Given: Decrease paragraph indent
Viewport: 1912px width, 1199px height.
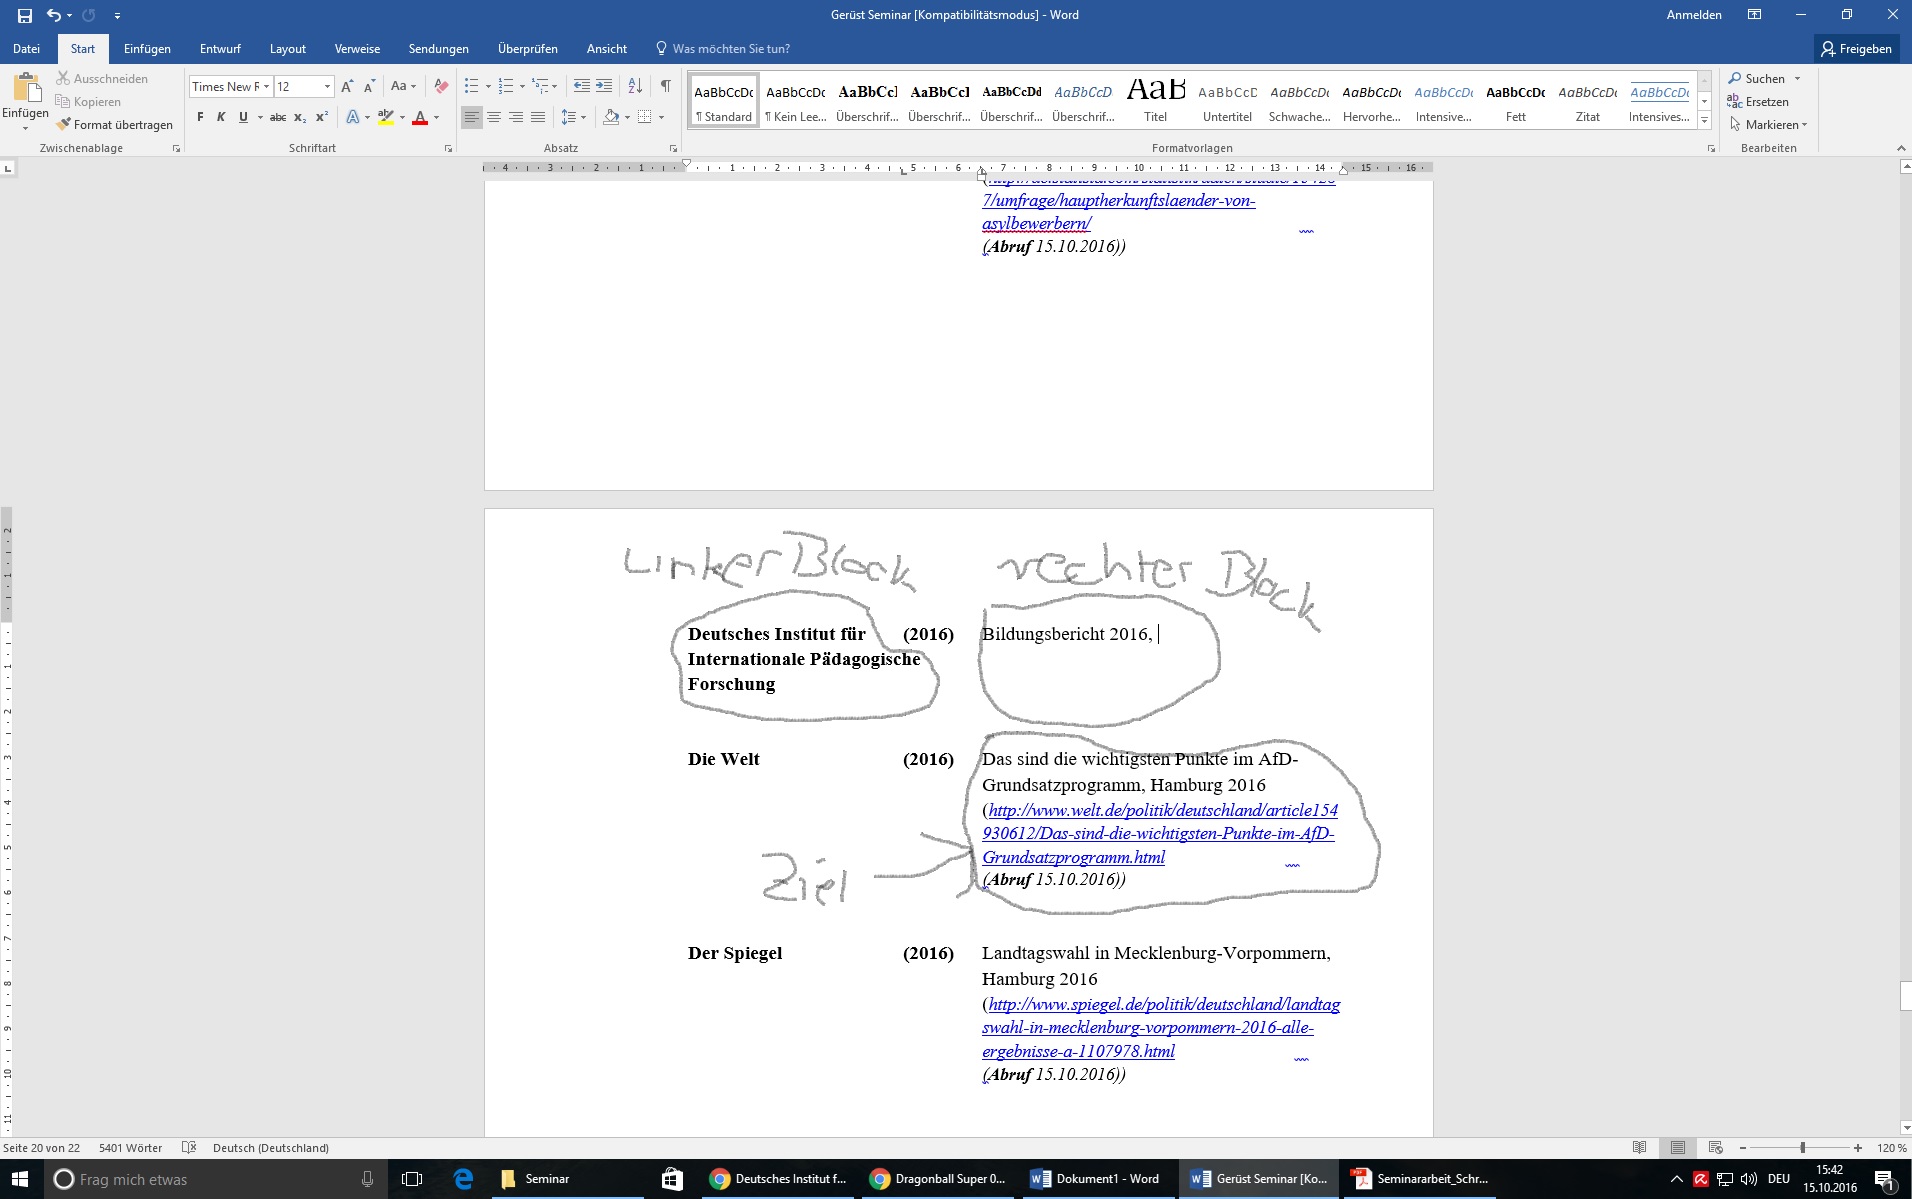Looking at the screenshot, I should [x=582, y=86].
